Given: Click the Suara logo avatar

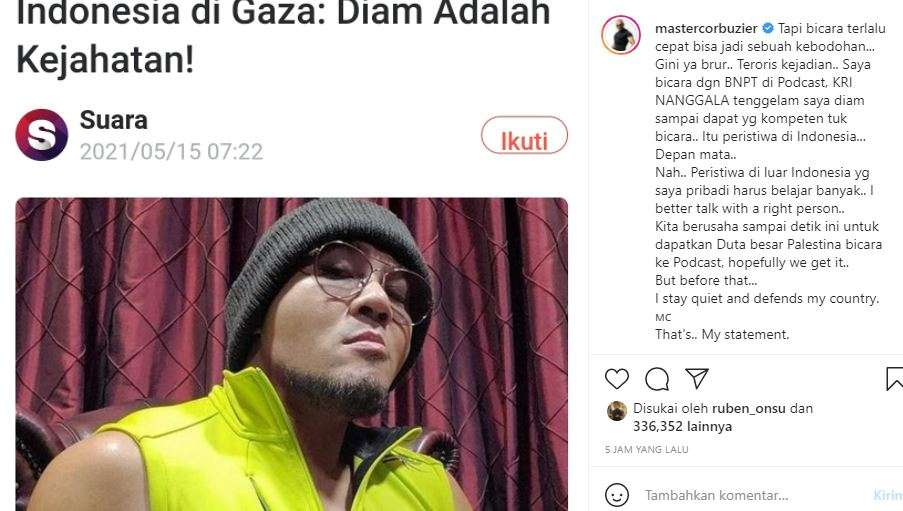Looking at the screenshot, I should point(41,135).
